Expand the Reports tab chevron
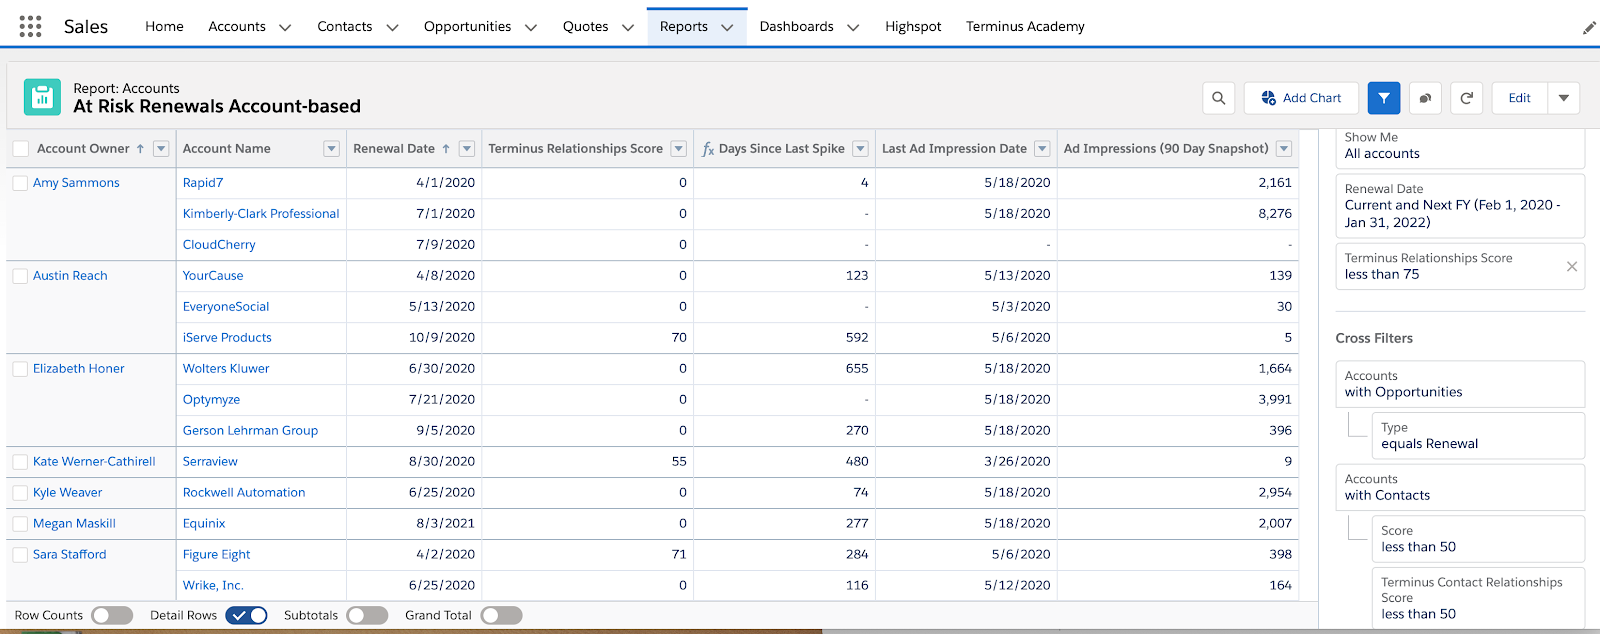This screenshot has width=1600, height=634. (727, 27)
